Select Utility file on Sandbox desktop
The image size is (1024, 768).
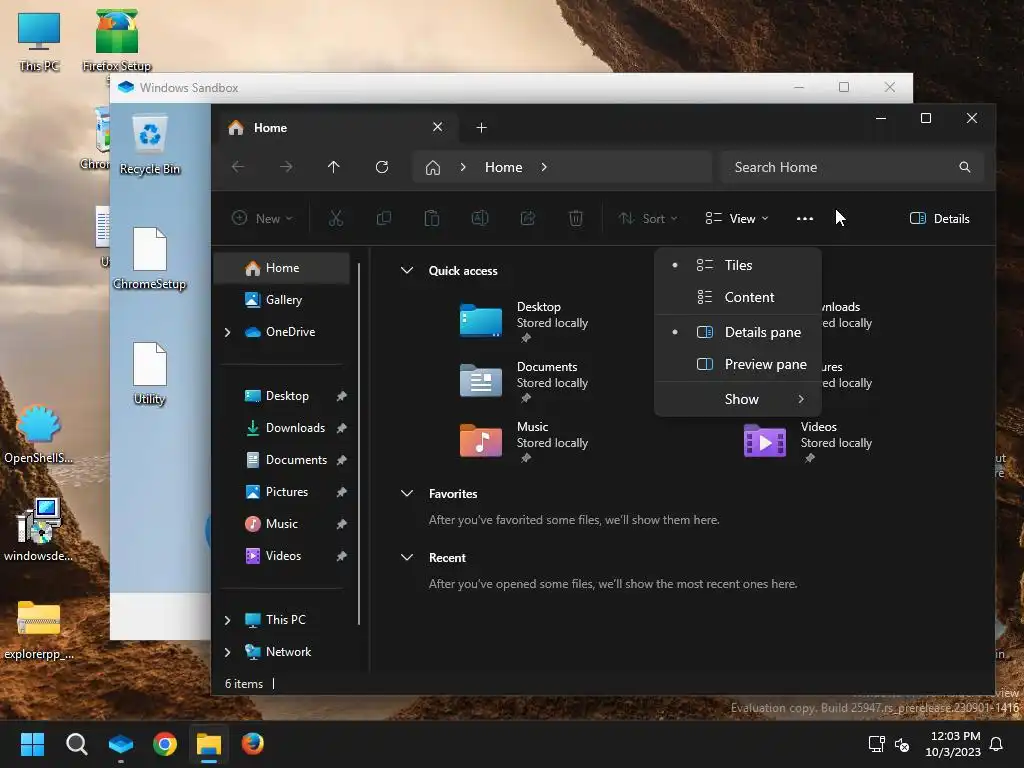[150, 374]
